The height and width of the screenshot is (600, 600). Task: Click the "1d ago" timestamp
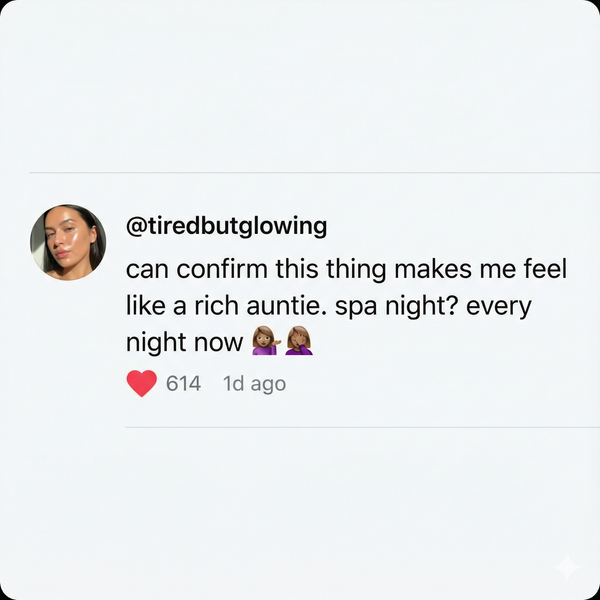254,384
